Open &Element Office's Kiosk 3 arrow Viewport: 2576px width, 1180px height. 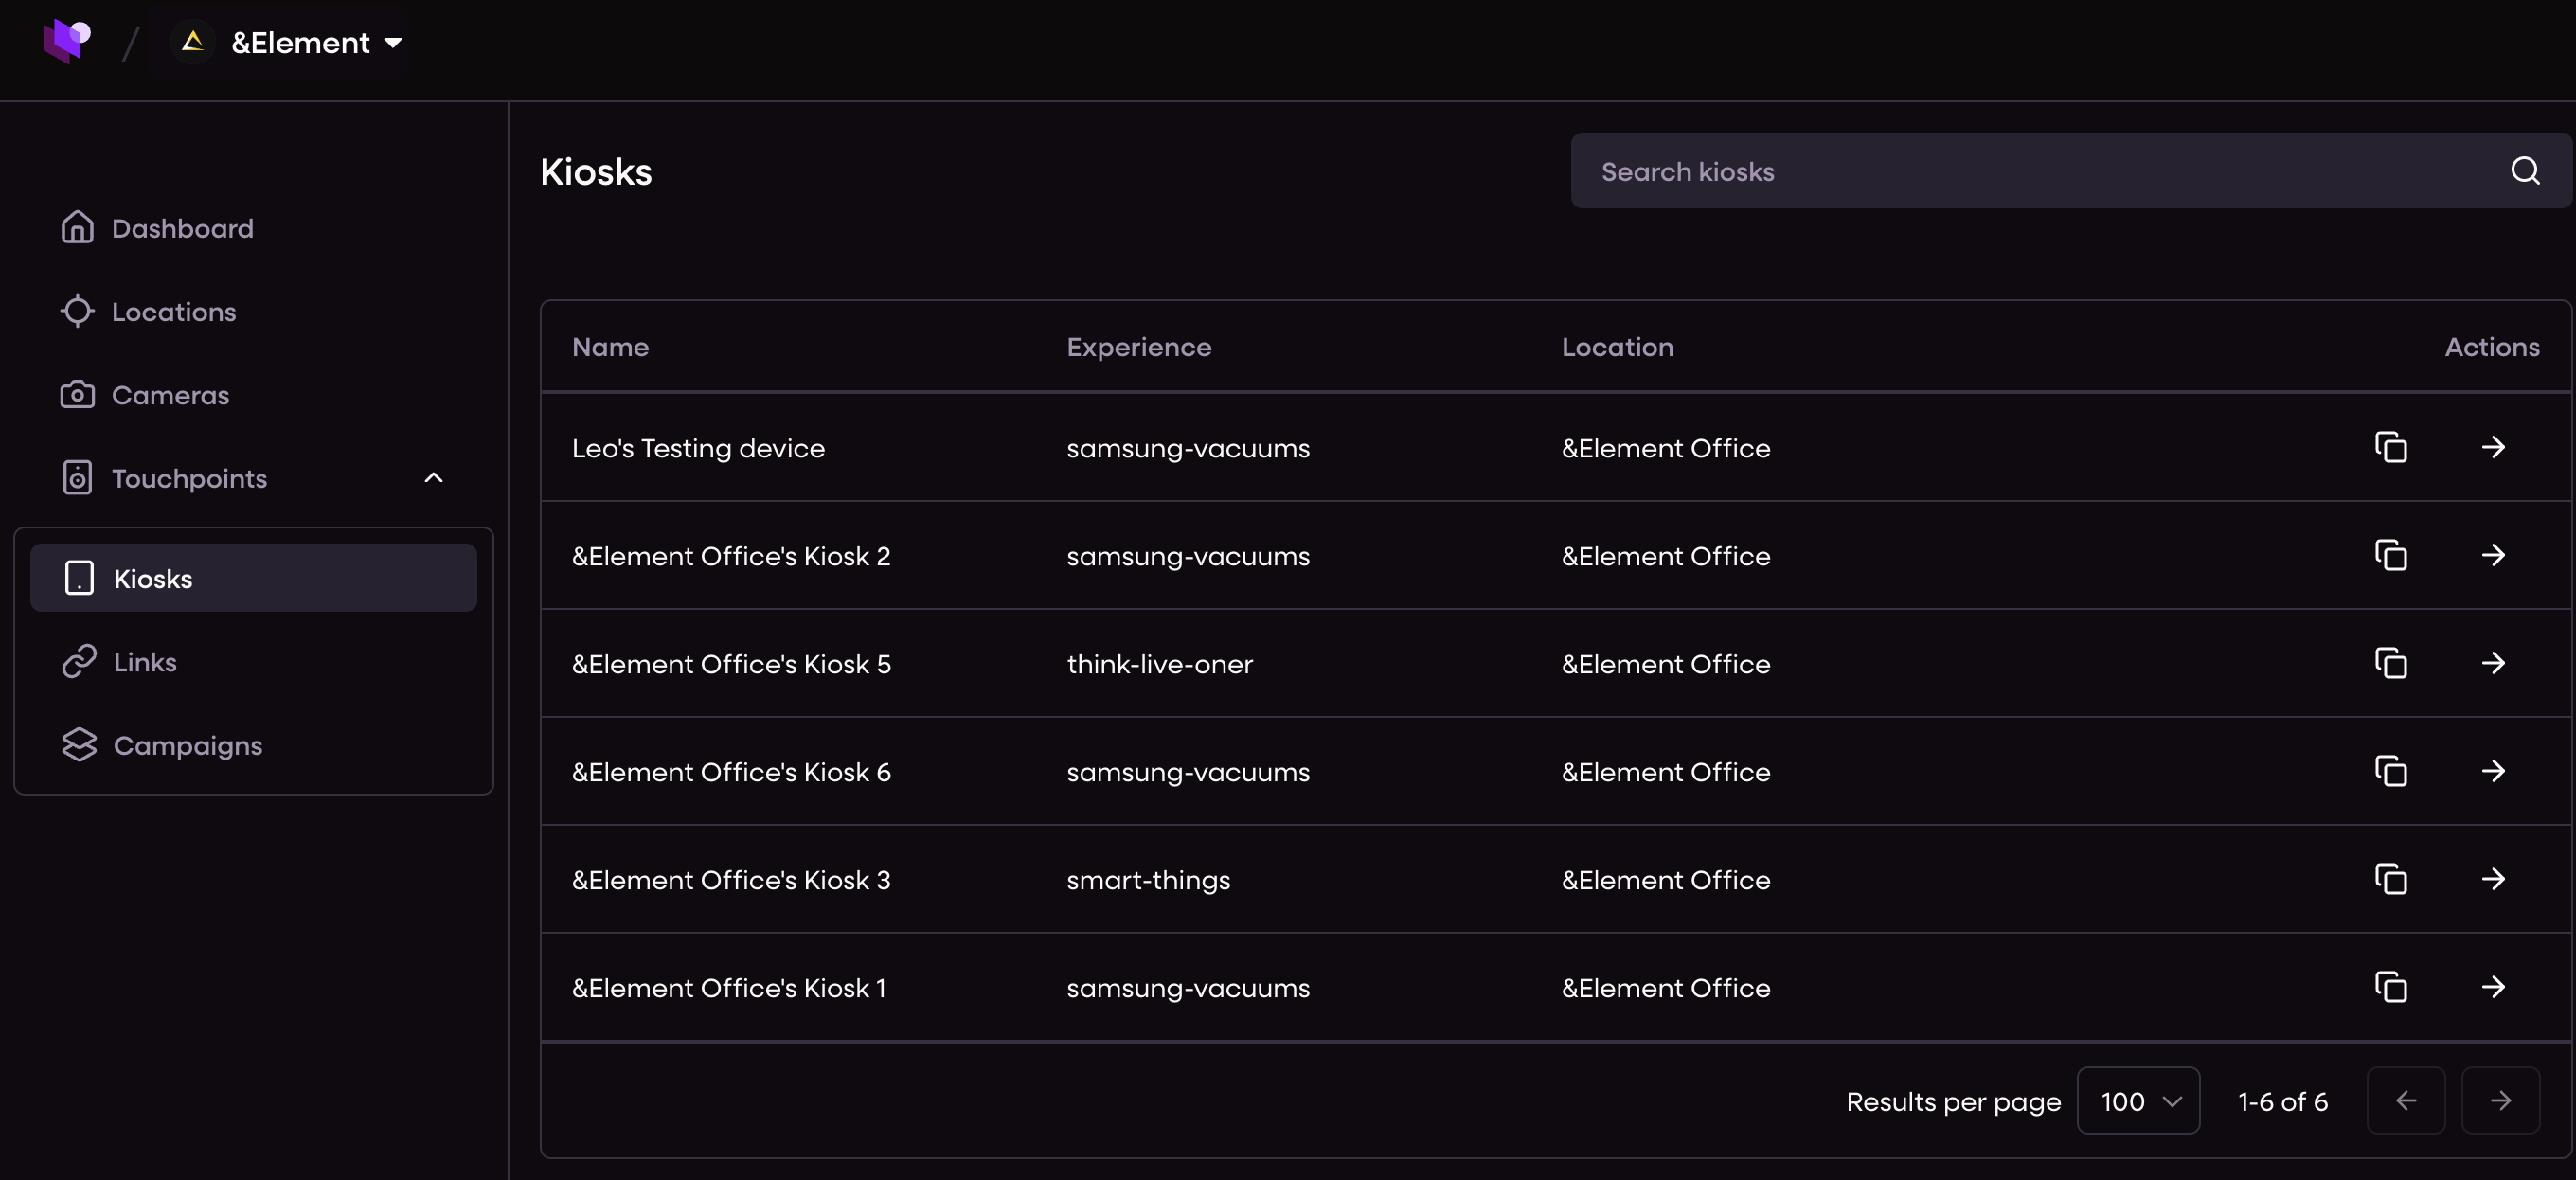pyautogui.click(x=2493, y=879)
